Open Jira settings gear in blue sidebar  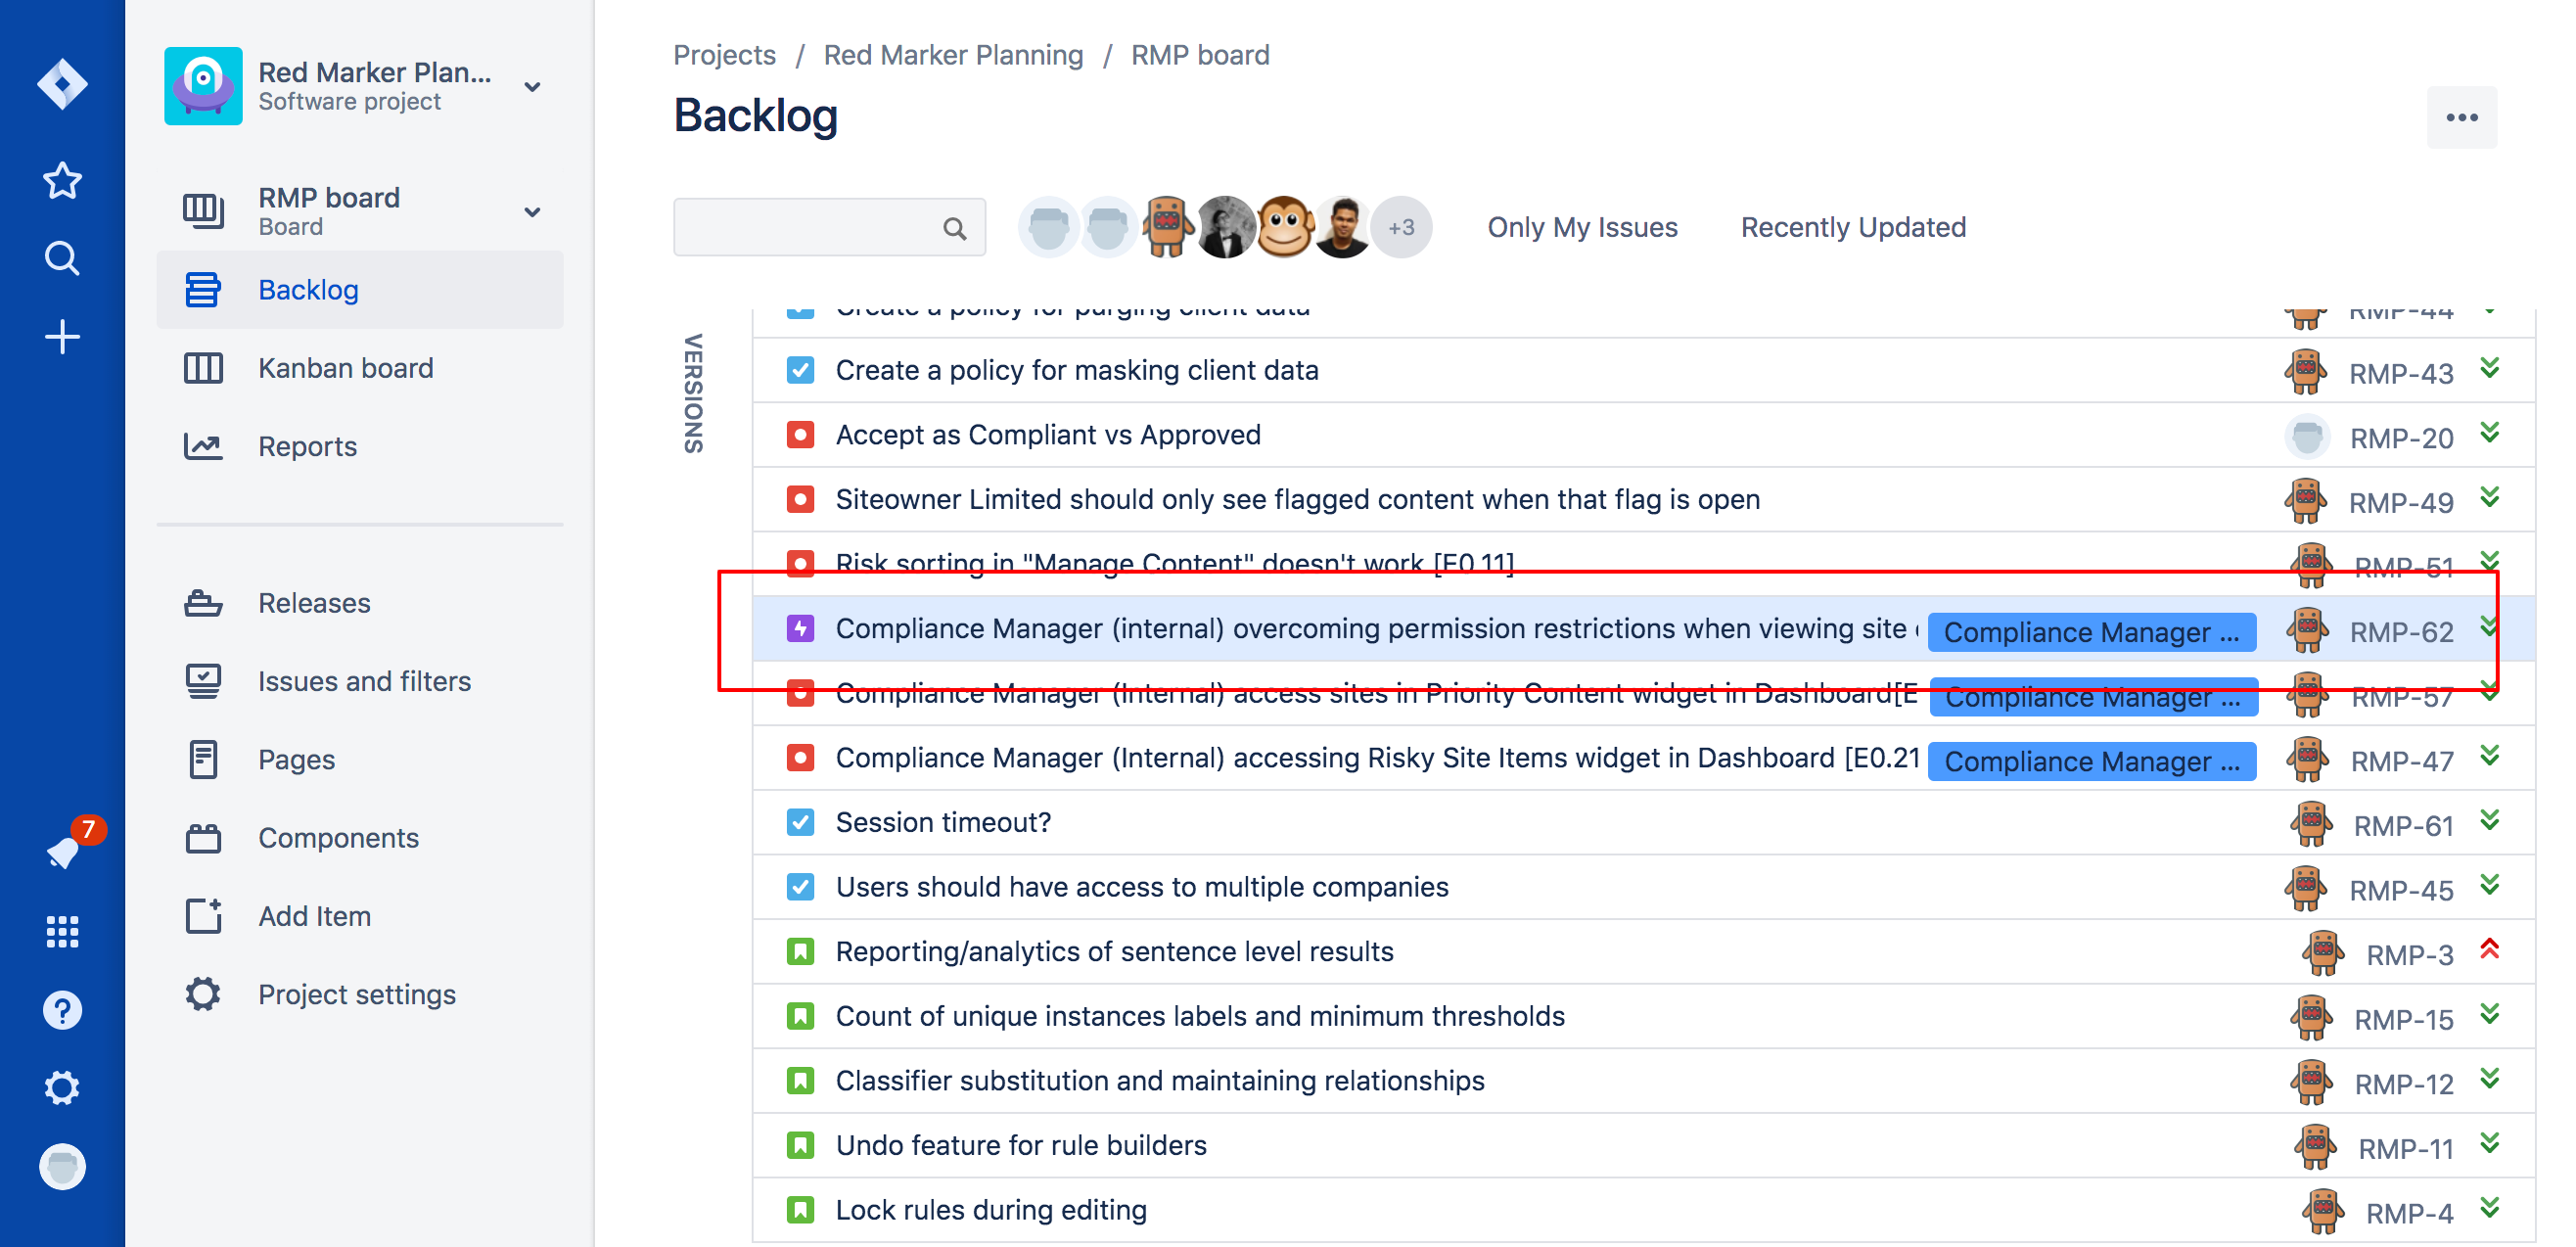click(62, 1088)
